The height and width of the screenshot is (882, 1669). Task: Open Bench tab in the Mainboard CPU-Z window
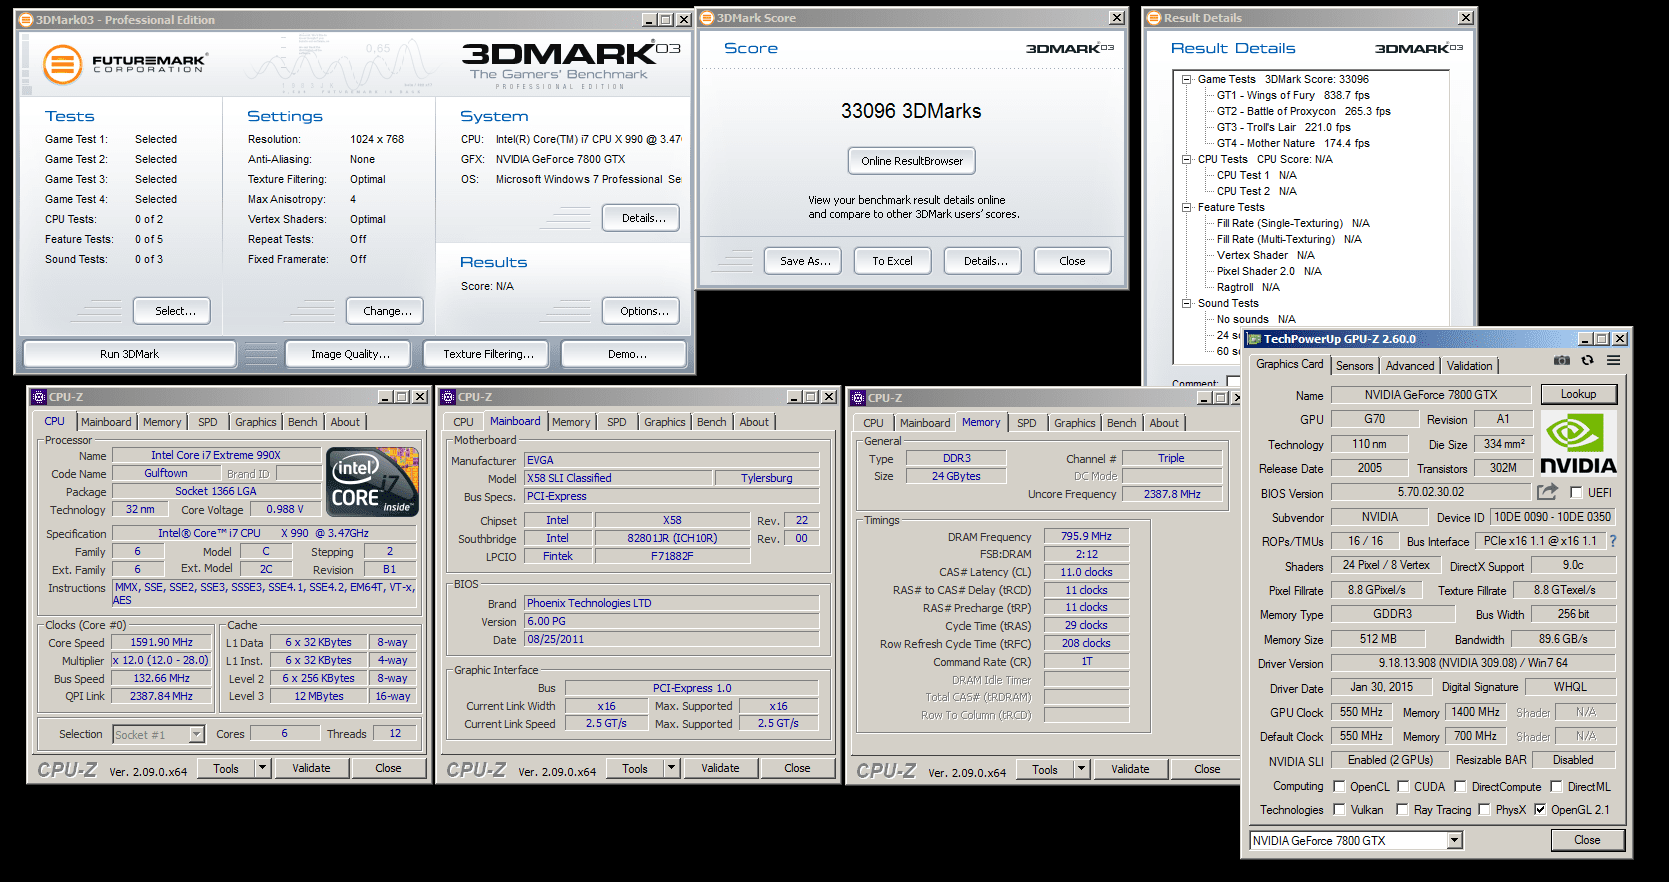point(712,422)
